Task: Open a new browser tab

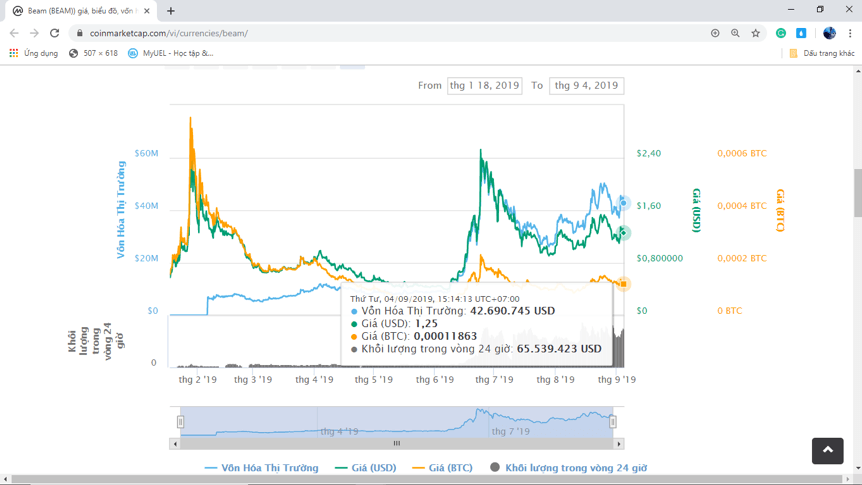Action: (170, 11)
